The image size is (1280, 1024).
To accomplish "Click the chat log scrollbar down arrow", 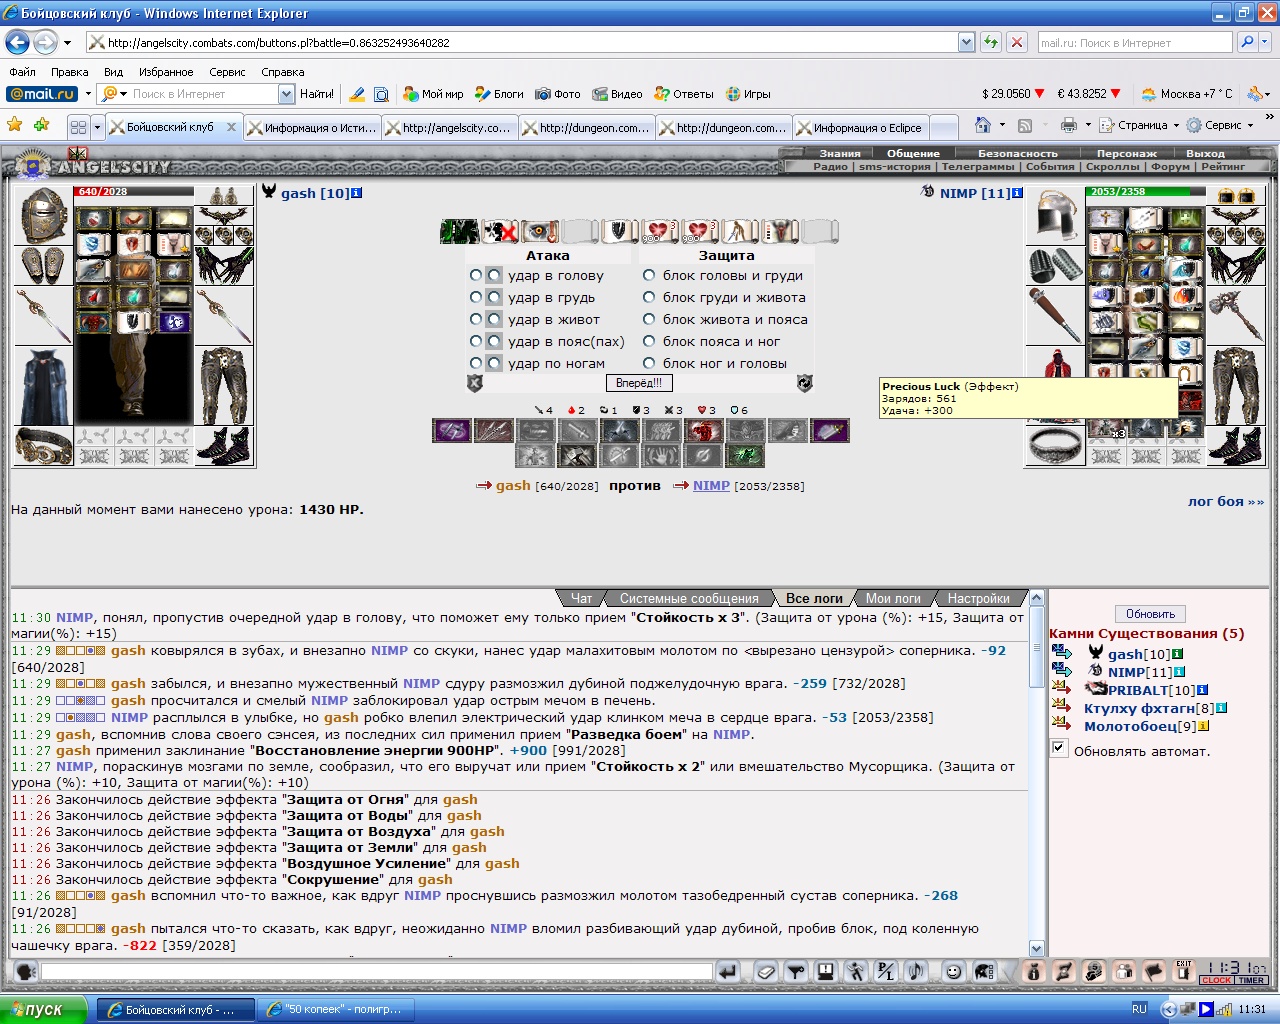I will (x=1036, y=948).
